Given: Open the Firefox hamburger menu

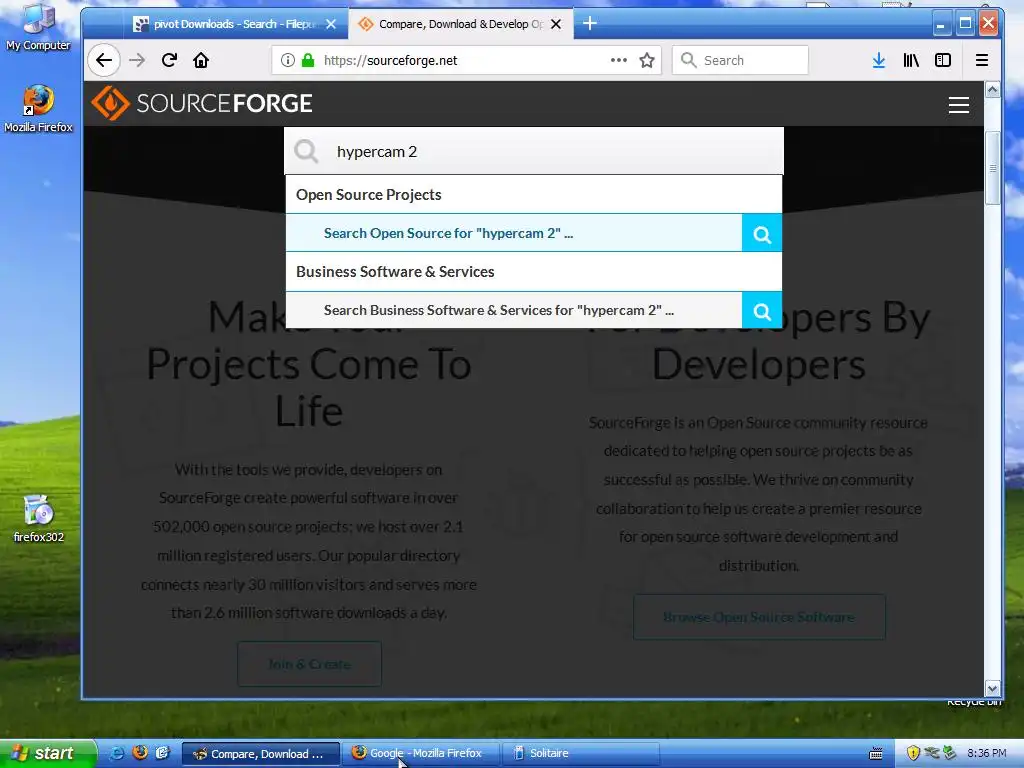Looking at the screenshot, I should click(982, 61).
